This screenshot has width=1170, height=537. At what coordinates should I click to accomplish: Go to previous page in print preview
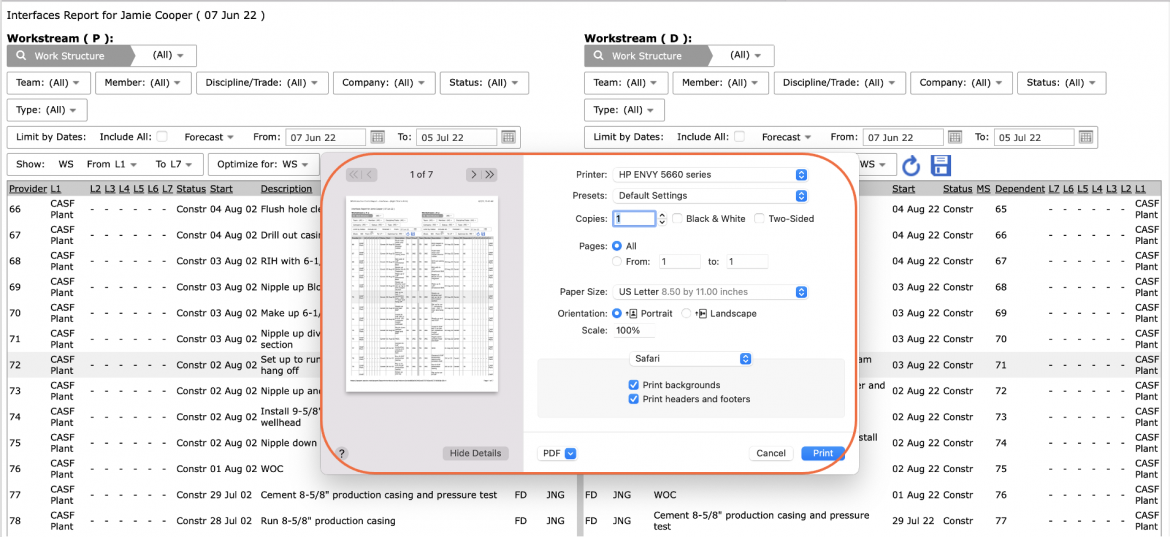[369, 175]
